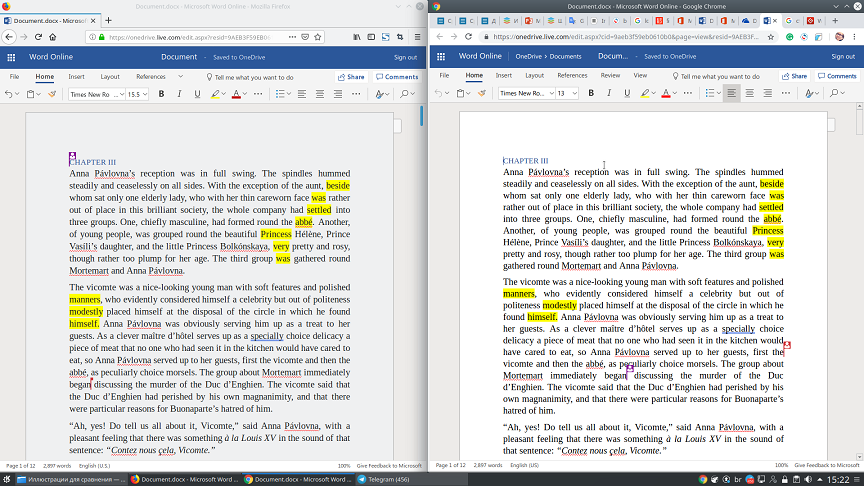Open Chrome three-dot menu
The image size is (864, 486).
[x=855, y=37]
